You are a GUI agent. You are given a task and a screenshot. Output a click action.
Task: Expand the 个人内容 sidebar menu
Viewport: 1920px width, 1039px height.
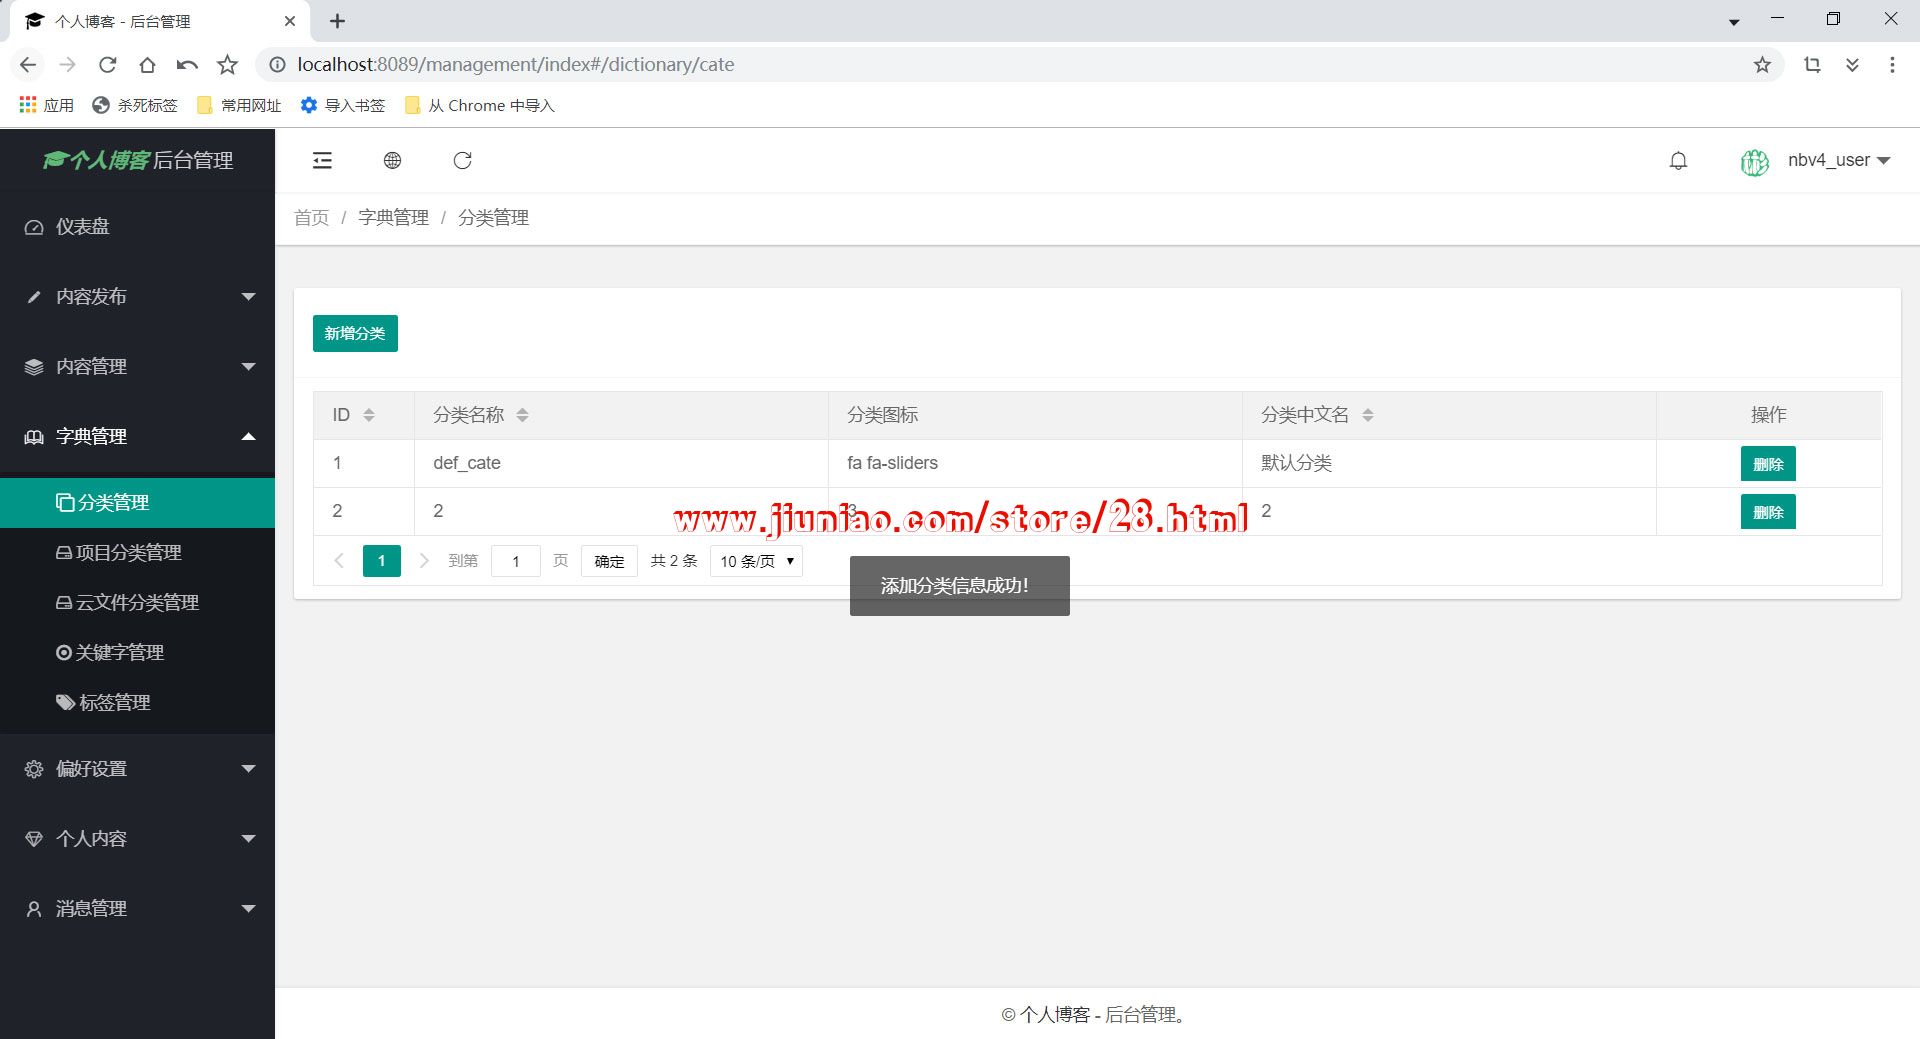pyautogui.click(x=137, y=839)
